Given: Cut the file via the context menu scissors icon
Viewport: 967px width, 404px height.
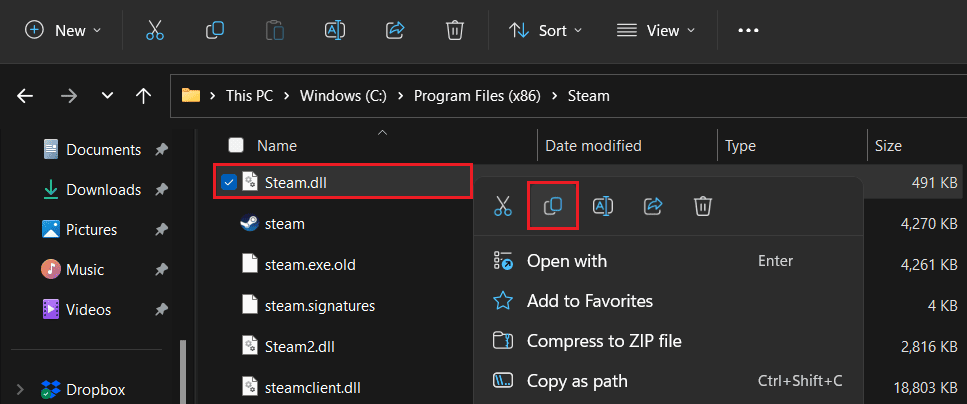Looking at the screenshot, I should (x=503, y=206).
